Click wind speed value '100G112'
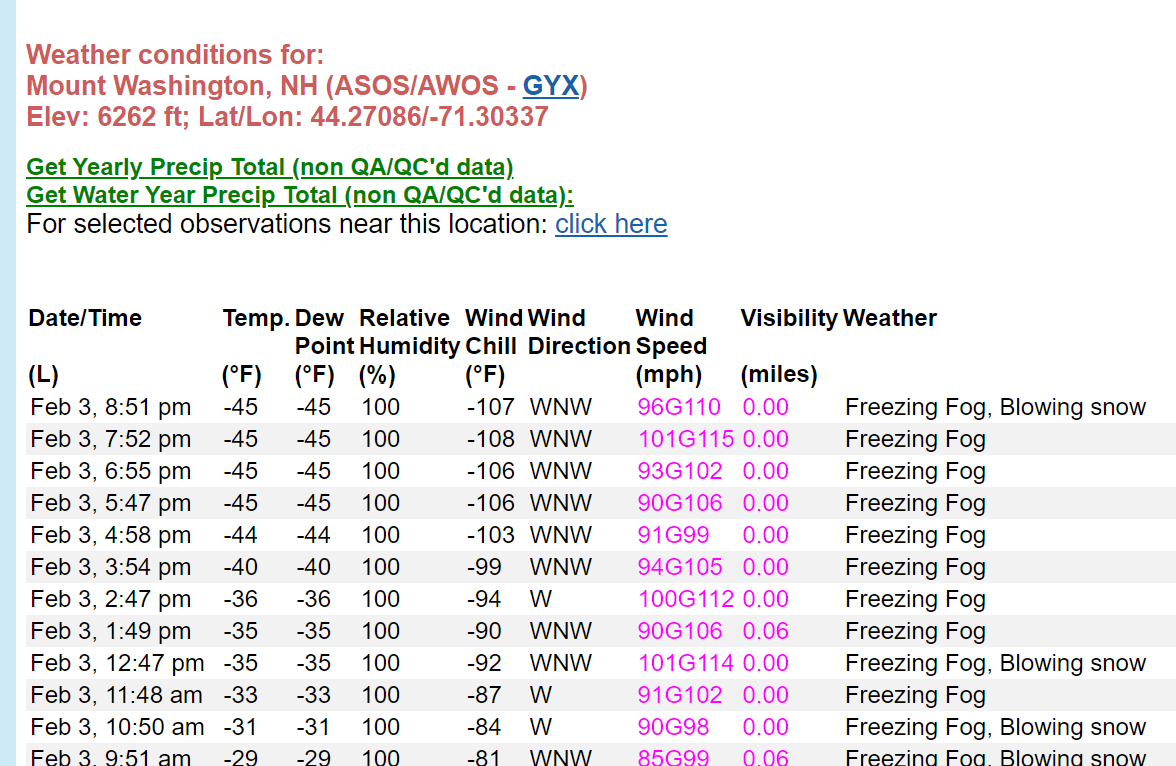This screenshot has width=1176, height=766. pos(686,599)
